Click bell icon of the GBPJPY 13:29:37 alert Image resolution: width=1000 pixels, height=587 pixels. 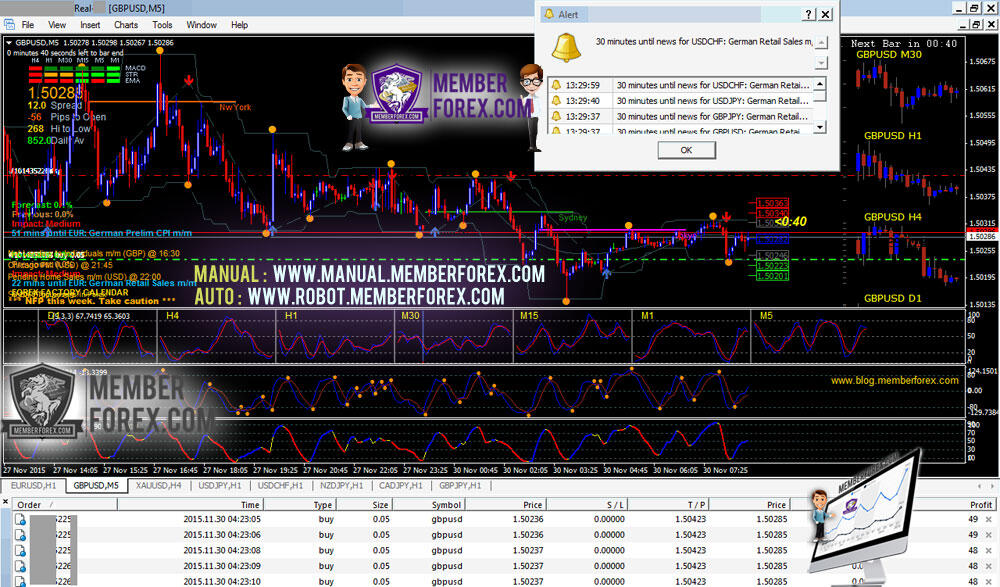click(x=556, y=116)
